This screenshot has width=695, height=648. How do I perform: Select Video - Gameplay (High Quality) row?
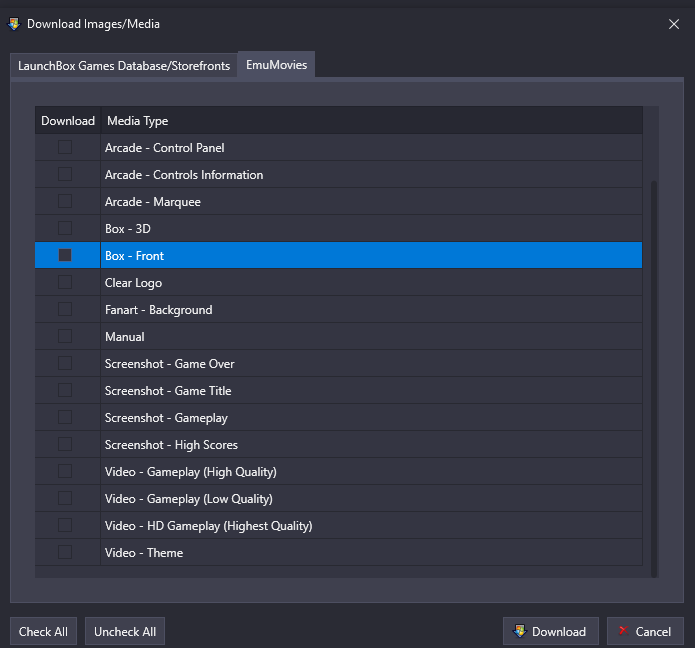click(339, 472)
